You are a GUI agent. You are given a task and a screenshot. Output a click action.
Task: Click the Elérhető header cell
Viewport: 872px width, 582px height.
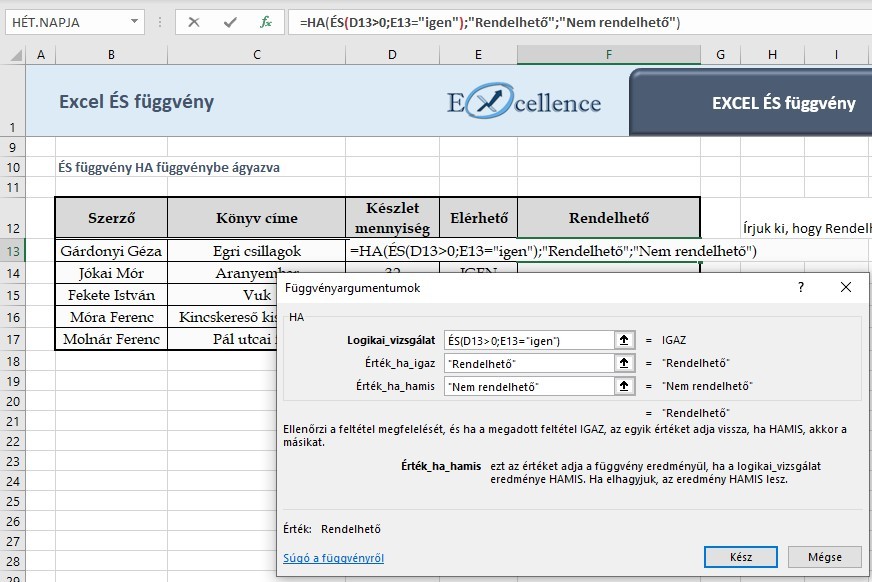tap(478, 218)
